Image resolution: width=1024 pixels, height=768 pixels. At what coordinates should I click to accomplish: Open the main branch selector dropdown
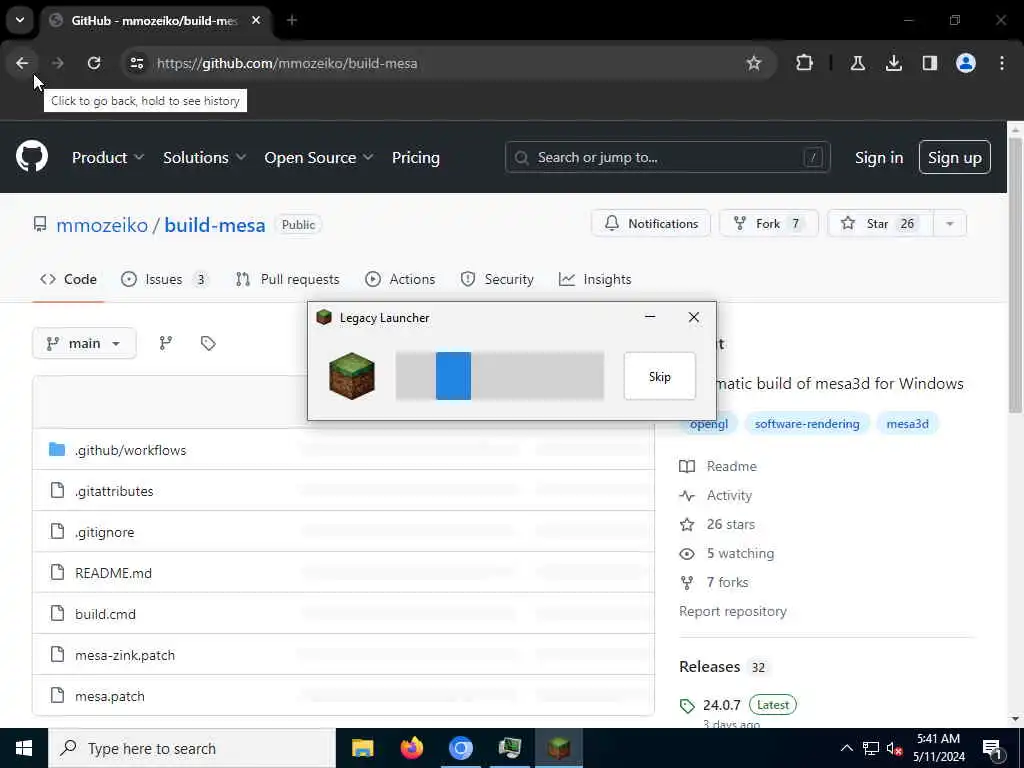coord(84,344)
